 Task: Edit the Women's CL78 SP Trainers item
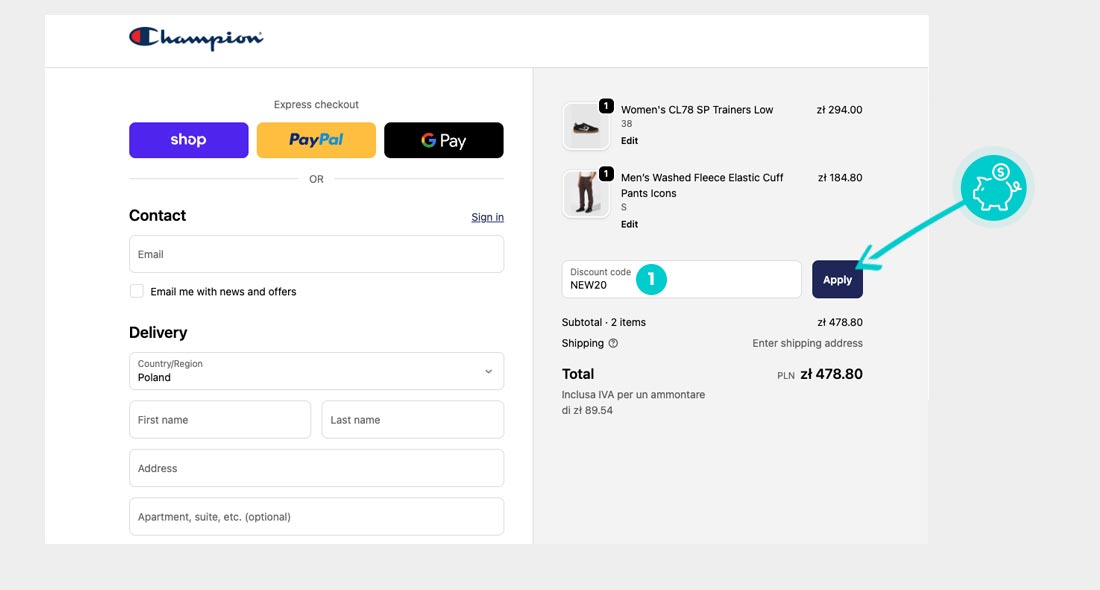click(629, 141)
